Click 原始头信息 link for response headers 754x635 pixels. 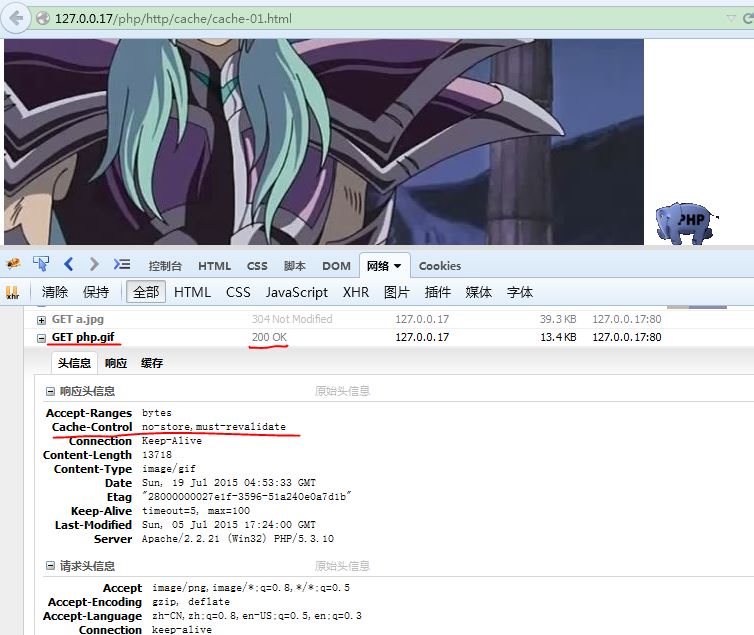[x=342, y=391]
